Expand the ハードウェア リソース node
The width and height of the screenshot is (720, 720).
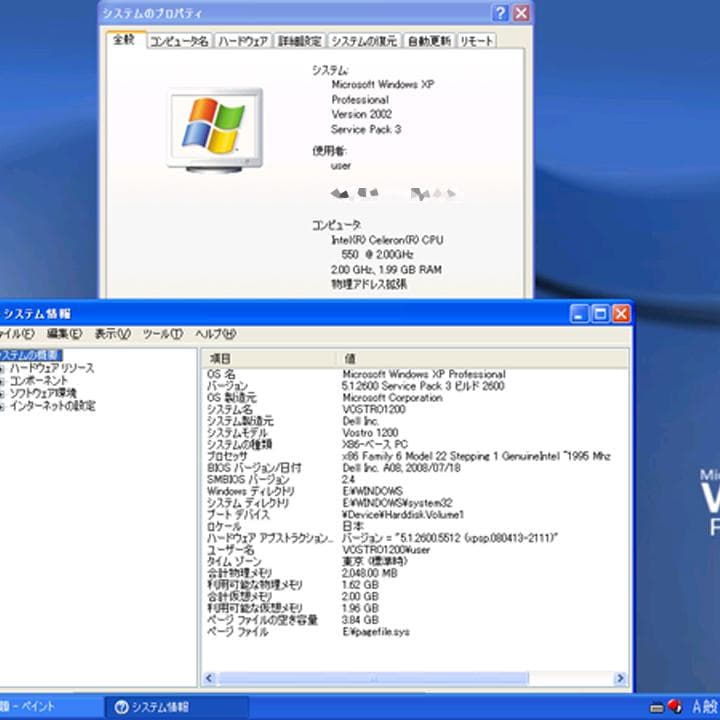coord(2,368)
